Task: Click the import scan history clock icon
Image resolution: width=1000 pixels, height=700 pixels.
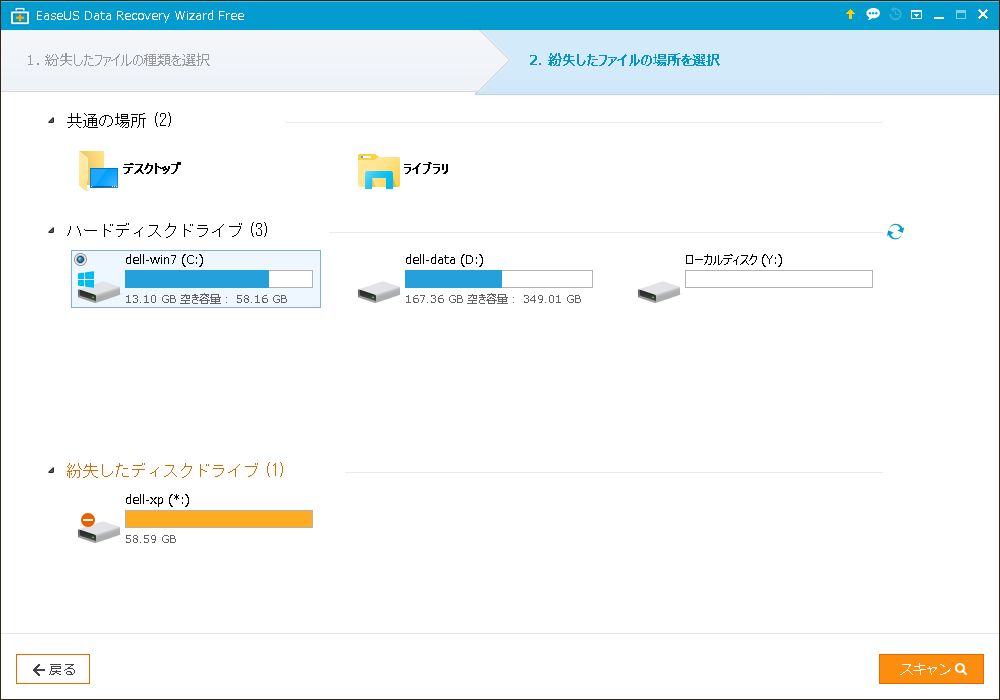Action: (x=895, y=15)
